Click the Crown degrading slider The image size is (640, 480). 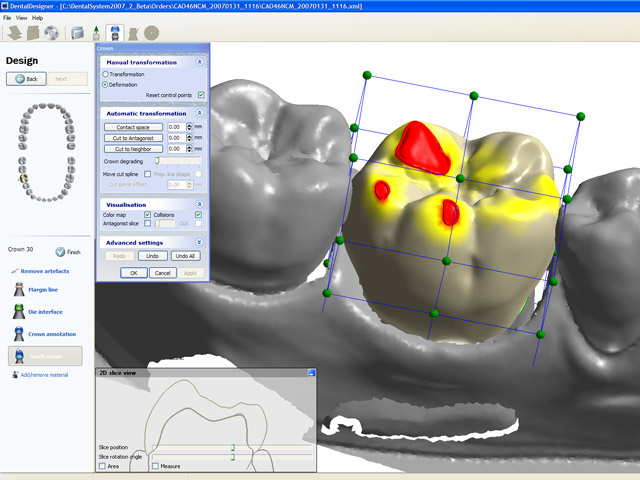pos(178,161)
